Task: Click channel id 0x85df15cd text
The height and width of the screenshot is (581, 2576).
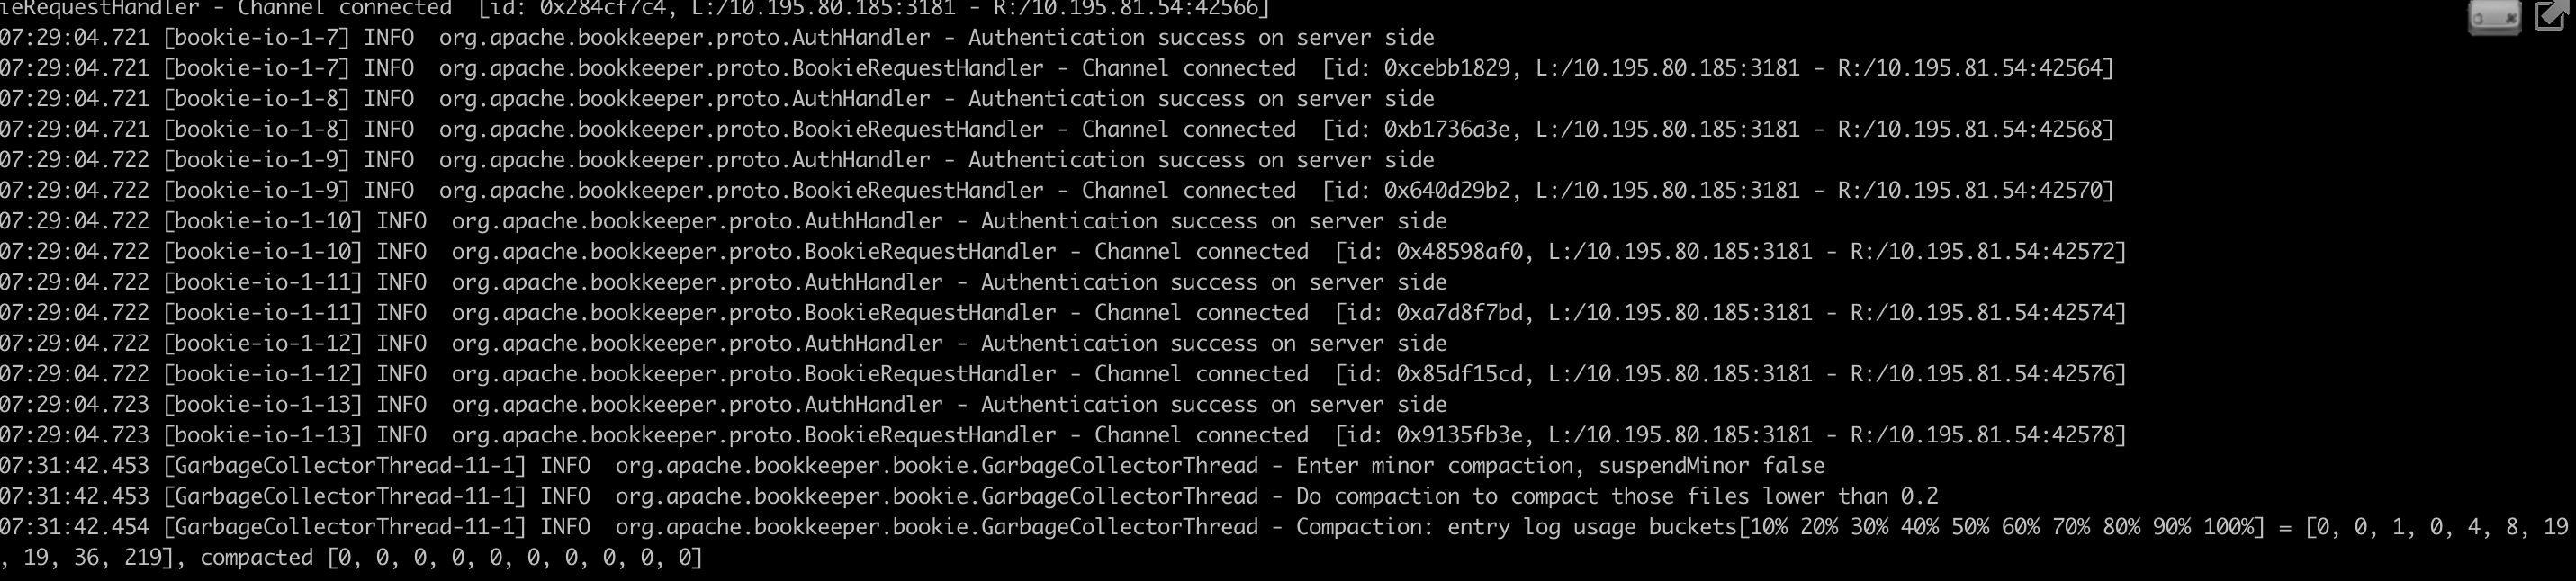Action: 1460,373
